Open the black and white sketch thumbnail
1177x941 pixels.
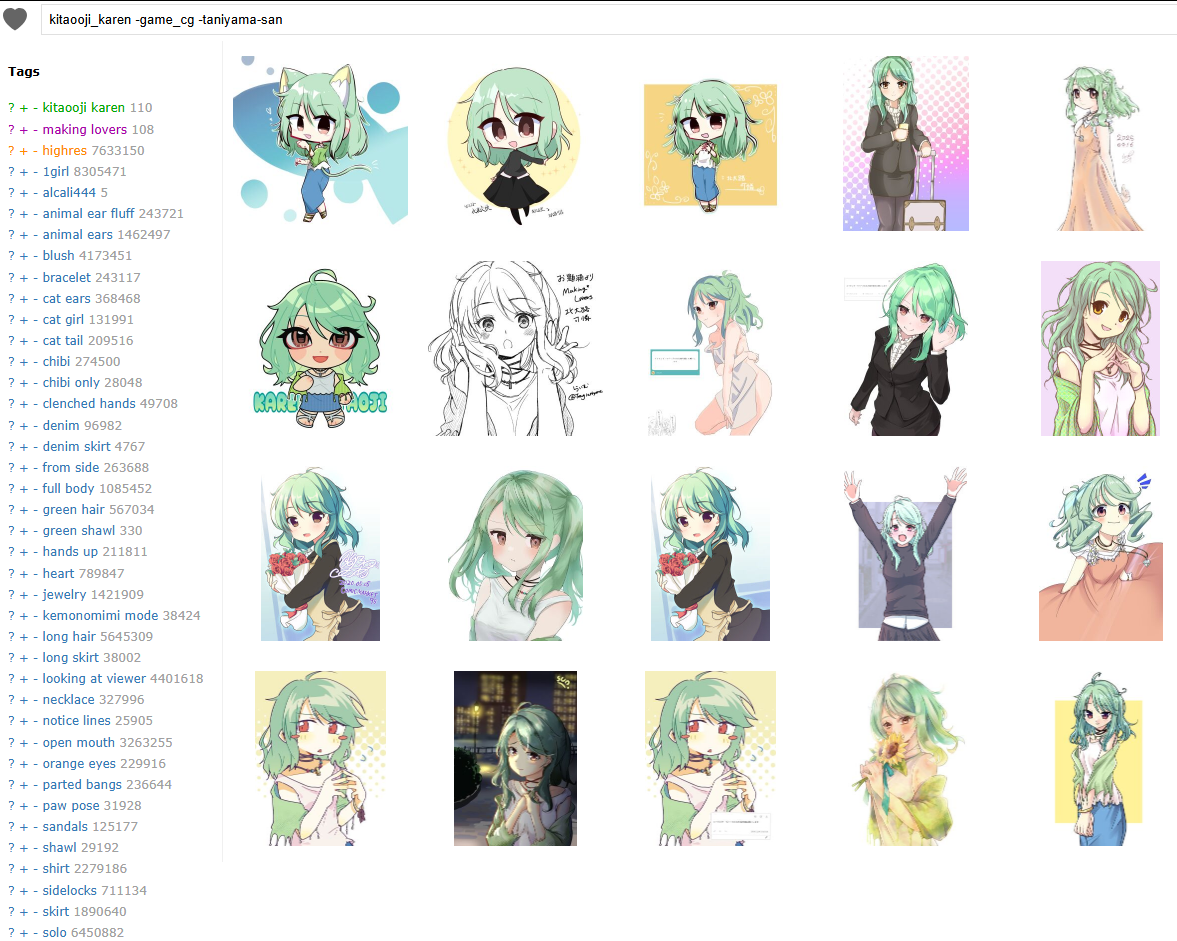[515, 348]
